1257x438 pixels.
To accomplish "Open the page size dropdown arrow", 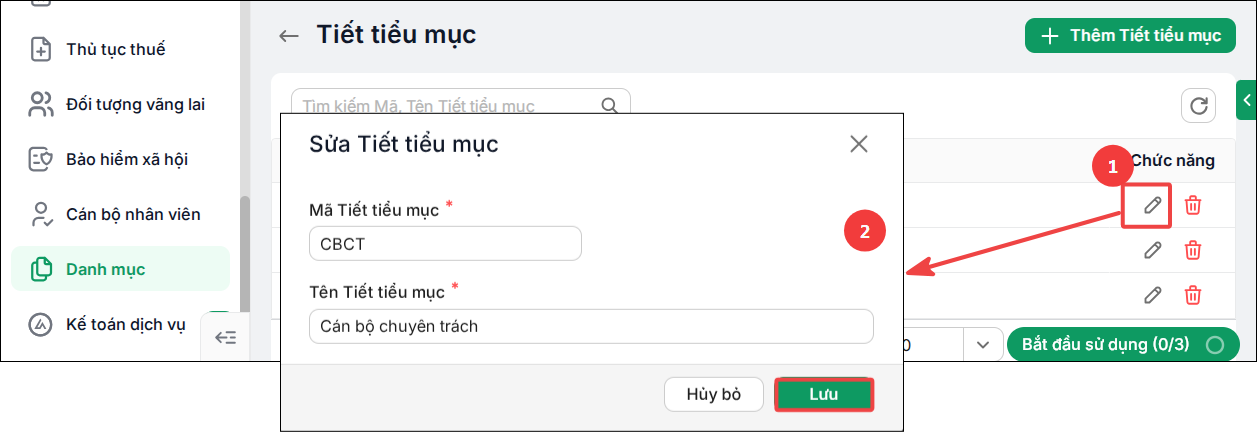I will pyautogui.click(x=982, y=345).
